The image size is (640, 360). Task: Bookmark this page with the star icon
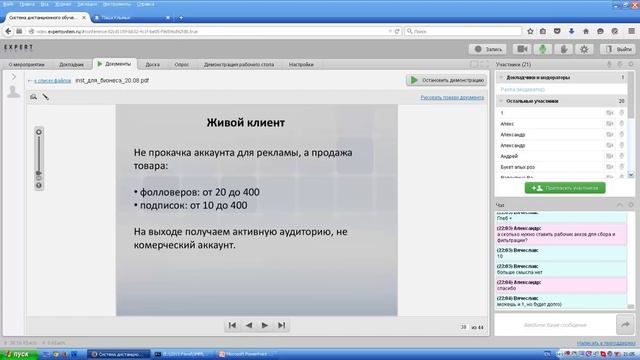click(x=530, y=31)
